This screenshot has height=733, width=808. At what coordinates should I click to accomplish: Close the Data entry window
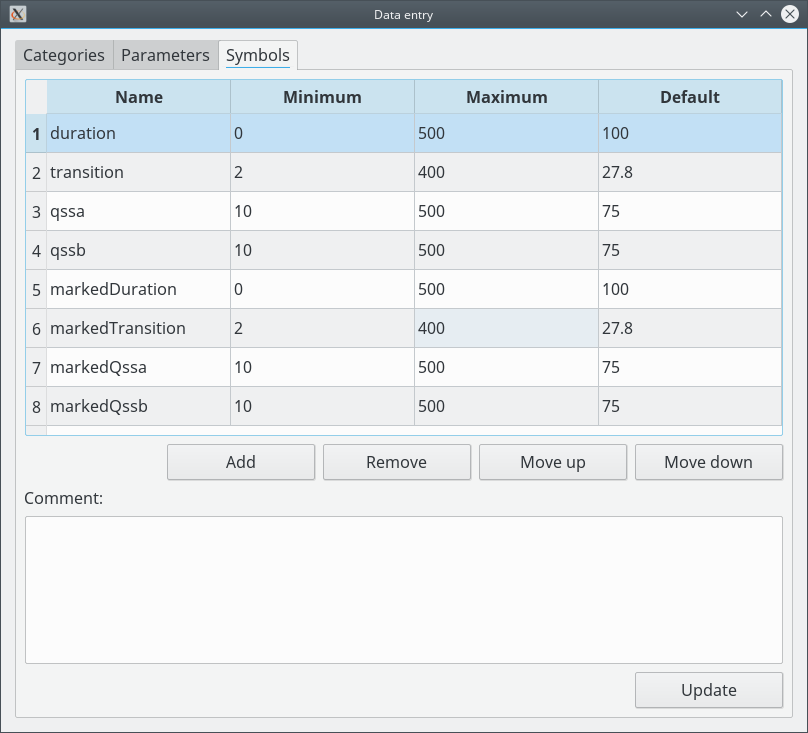click(789, 14)
